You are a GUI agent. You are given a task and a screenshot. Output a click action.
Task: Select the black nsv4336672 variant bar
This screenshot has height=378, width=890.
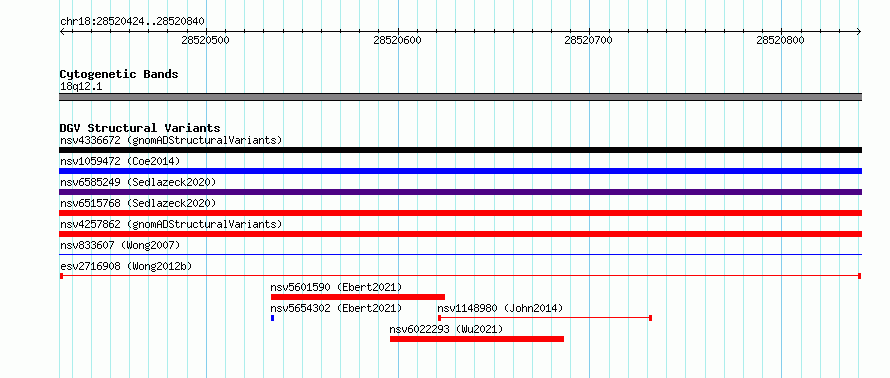point(460,150)
